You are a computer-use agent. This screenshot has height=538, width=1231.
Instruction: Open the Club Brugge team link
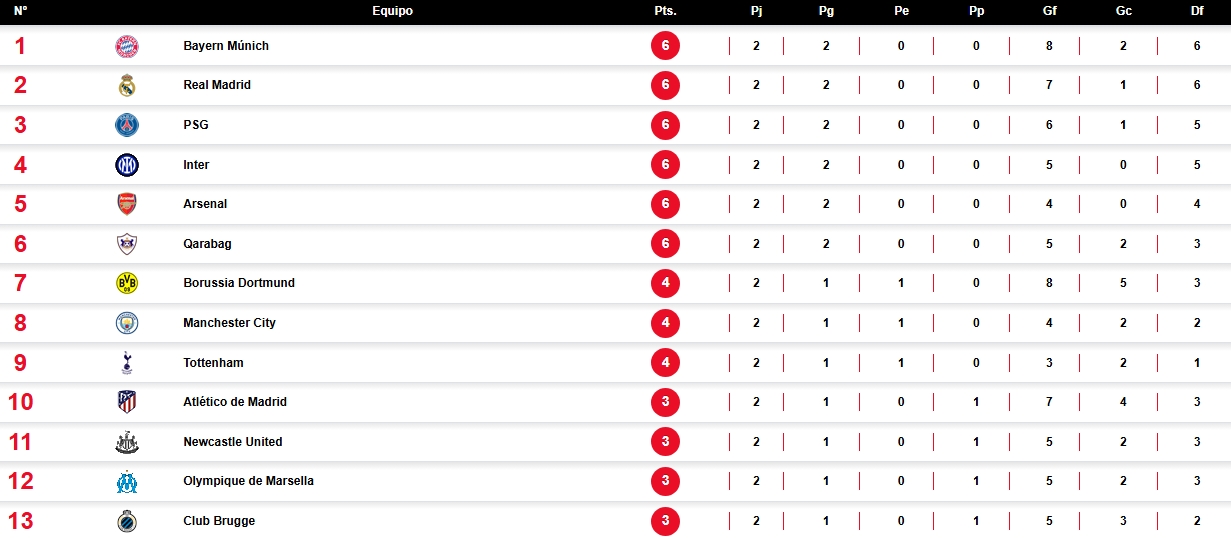click(x=219, y=521)
